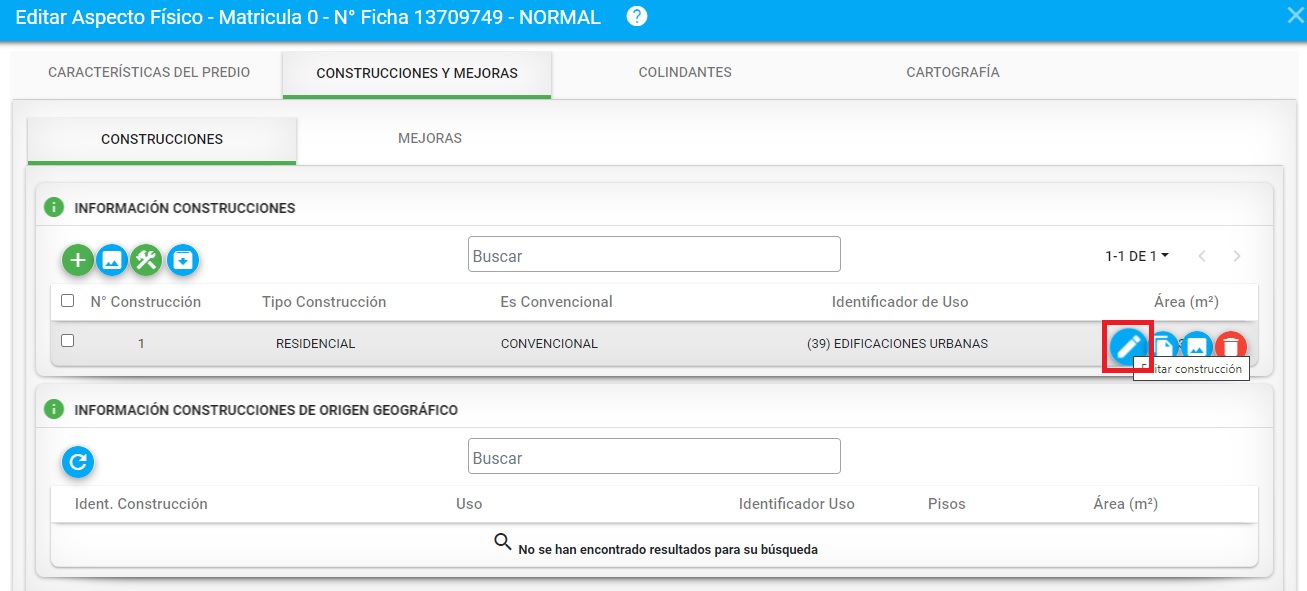Sort by Tipo Construcción column header

coord(324,302)
